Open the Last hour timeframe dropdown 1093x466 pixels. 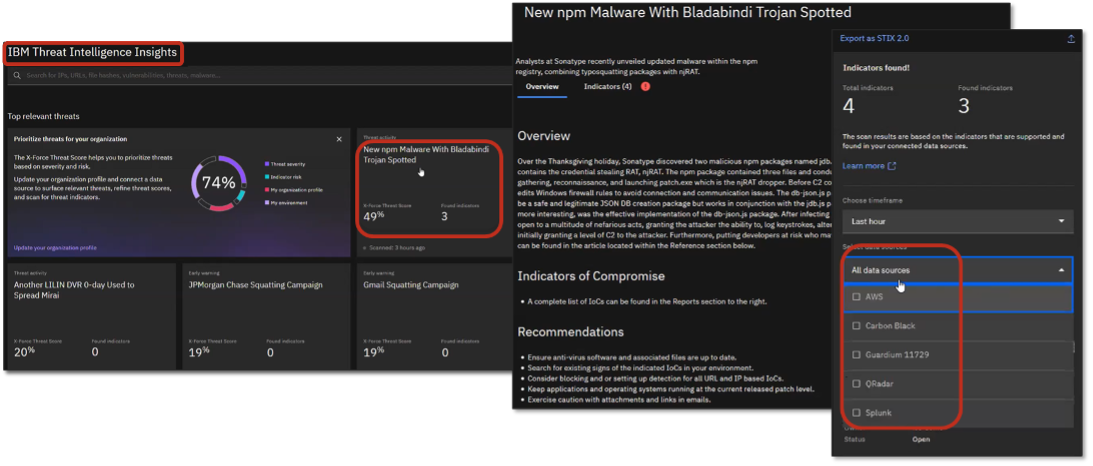(958, 222)
